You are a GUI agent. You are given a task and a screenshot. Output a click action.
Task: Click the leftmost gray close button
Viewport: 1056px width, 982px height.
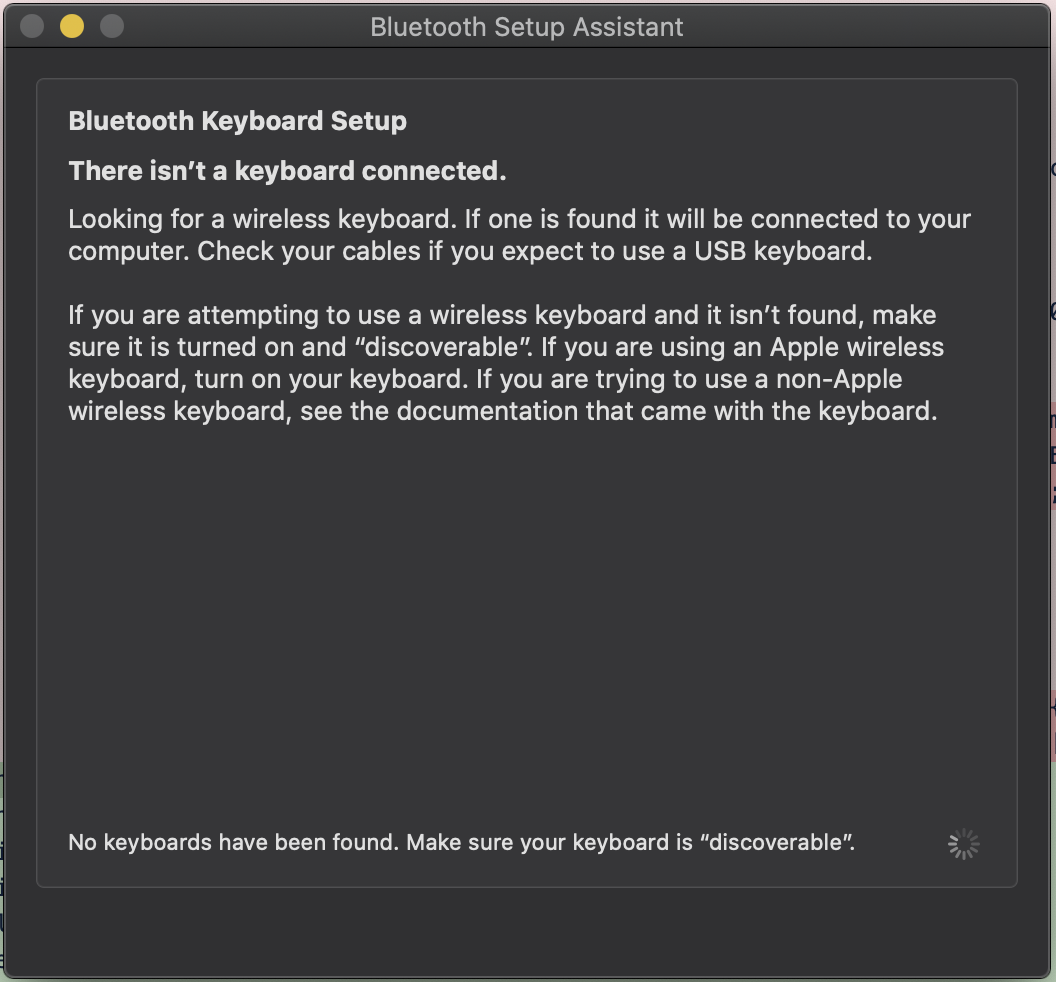32,26
